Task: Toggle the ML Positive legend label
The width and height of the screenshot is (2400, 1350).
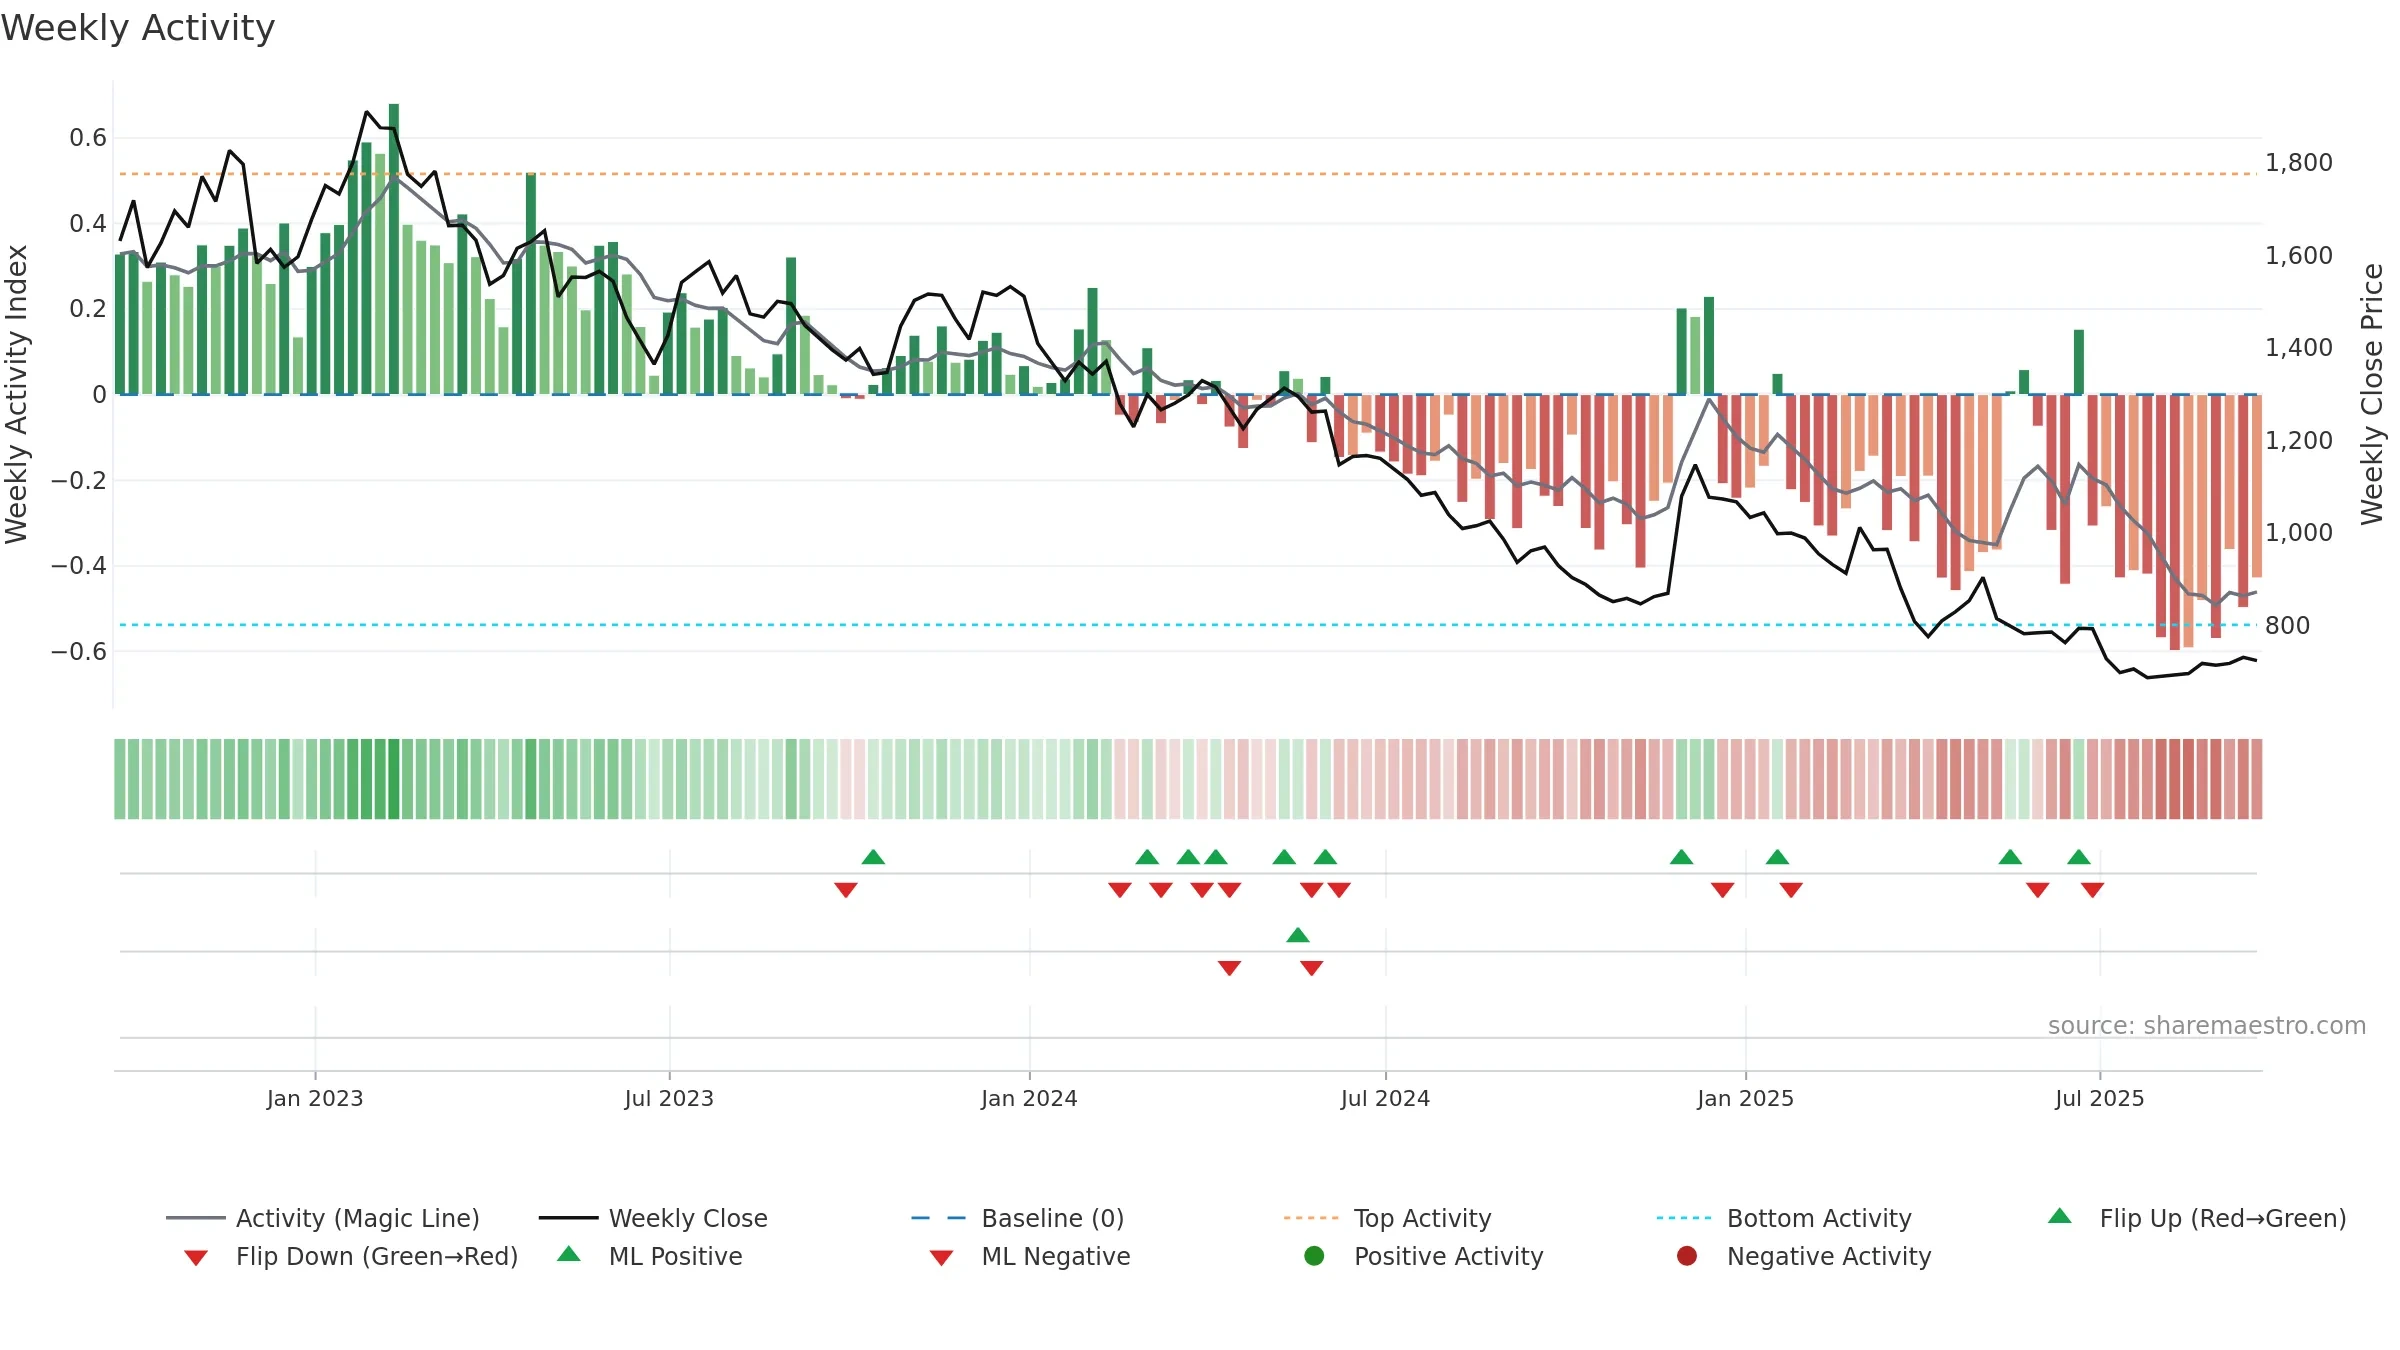Action: [676, 1256]
